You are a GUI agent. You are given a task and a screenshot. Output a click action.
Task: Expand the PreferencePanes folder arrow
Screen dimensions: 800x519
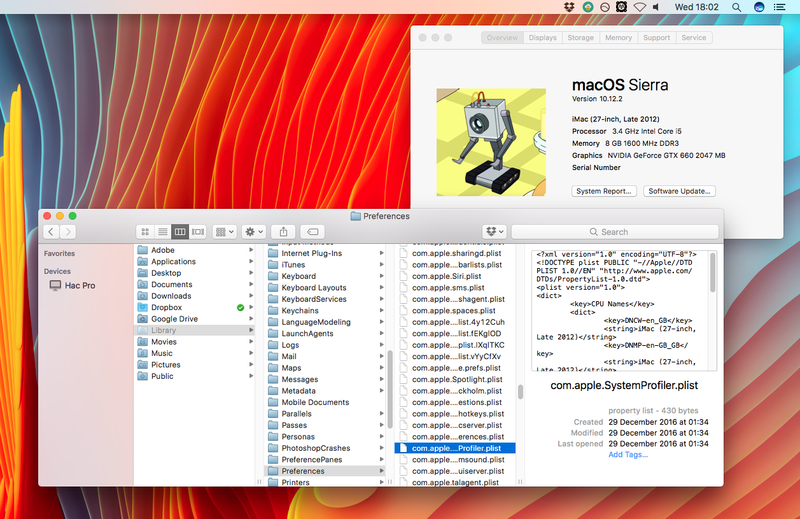coord(381,459)
